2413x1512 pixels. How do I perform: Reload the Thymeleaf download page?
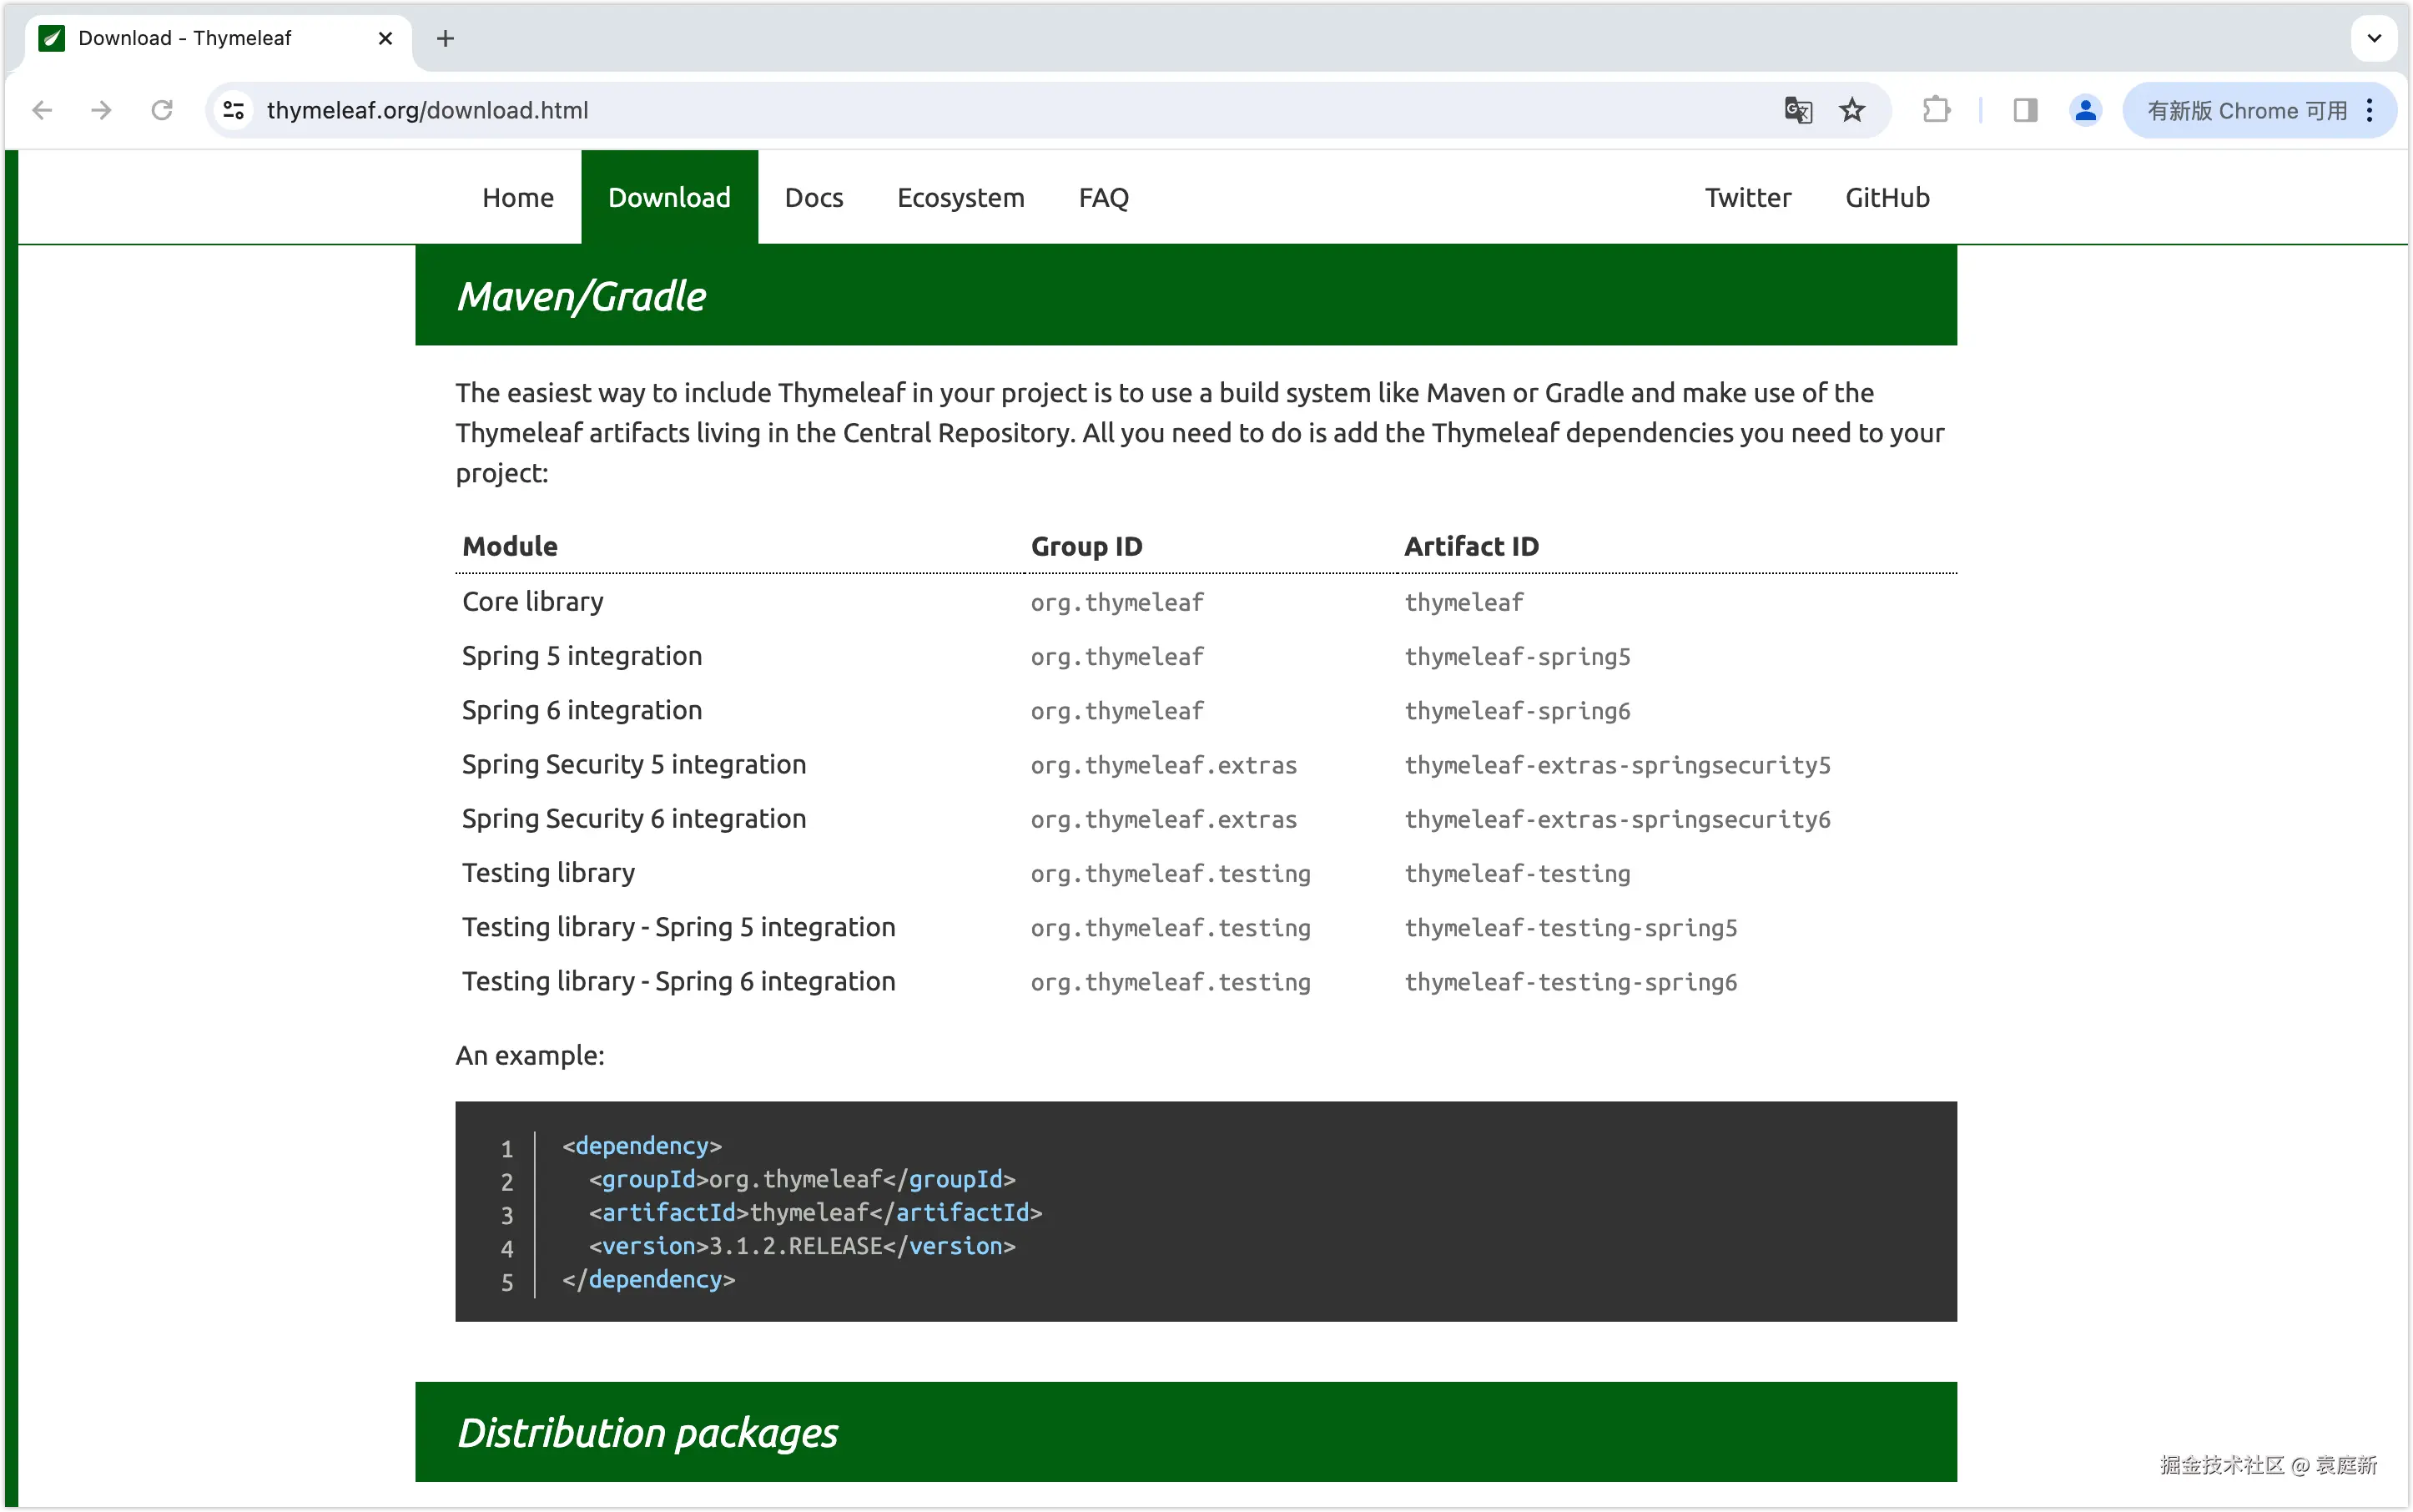click(162, 110)
